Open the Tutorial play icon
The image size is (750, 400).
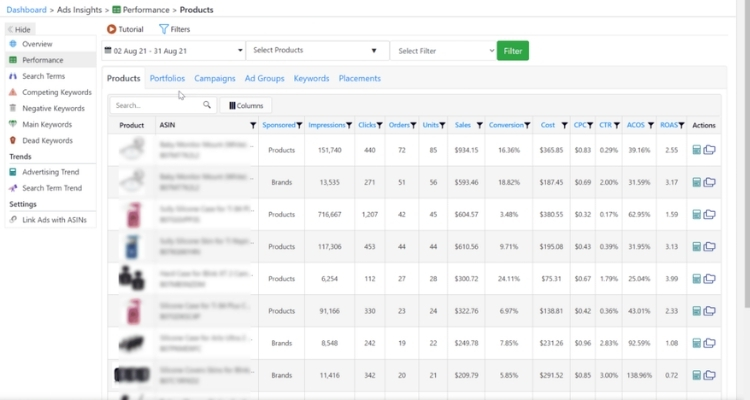(x=111, y=29)
